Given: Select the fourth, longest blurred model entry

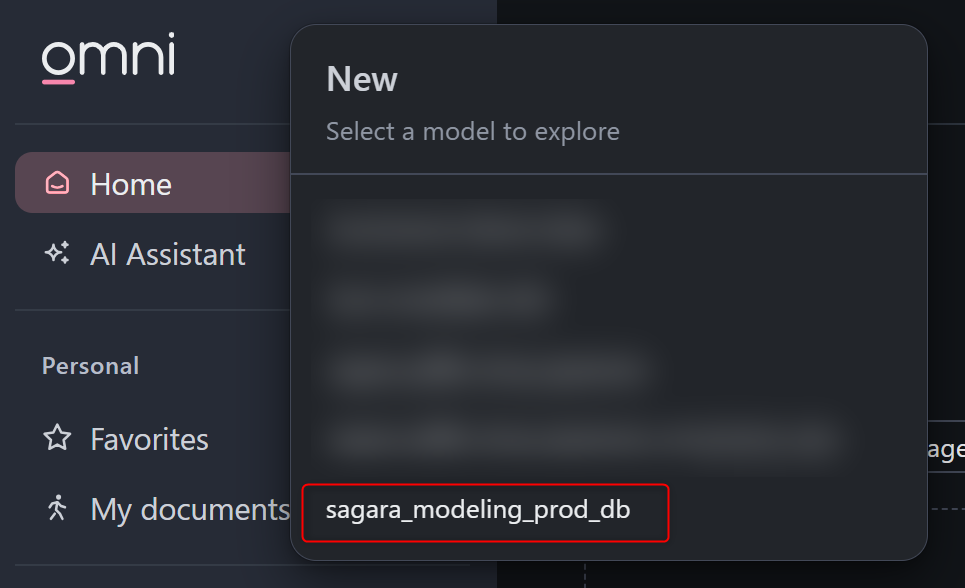Looking at the screenshot, I should click(x=578, y=438).
